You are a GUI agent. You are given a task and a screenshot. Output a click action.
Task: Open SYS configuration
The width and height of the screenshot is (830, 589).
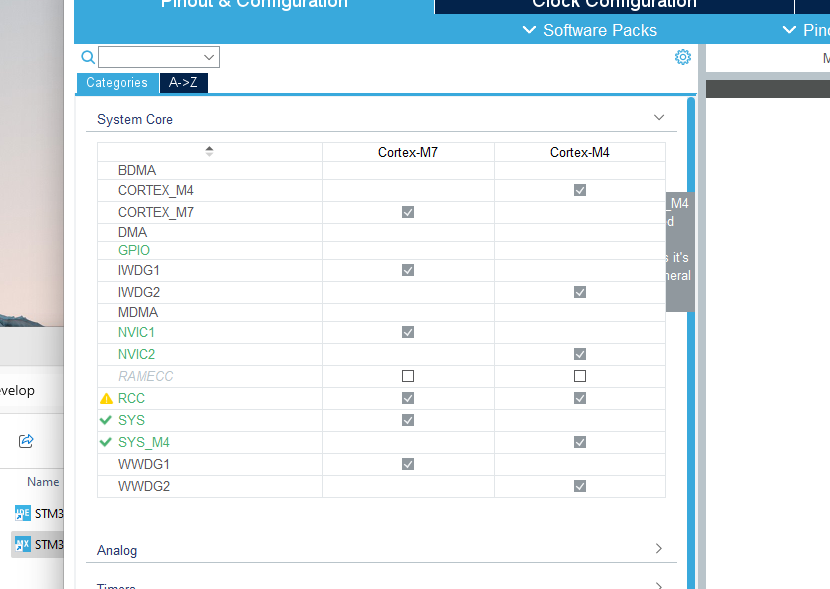pyautogui.click(x=131, y=420)
